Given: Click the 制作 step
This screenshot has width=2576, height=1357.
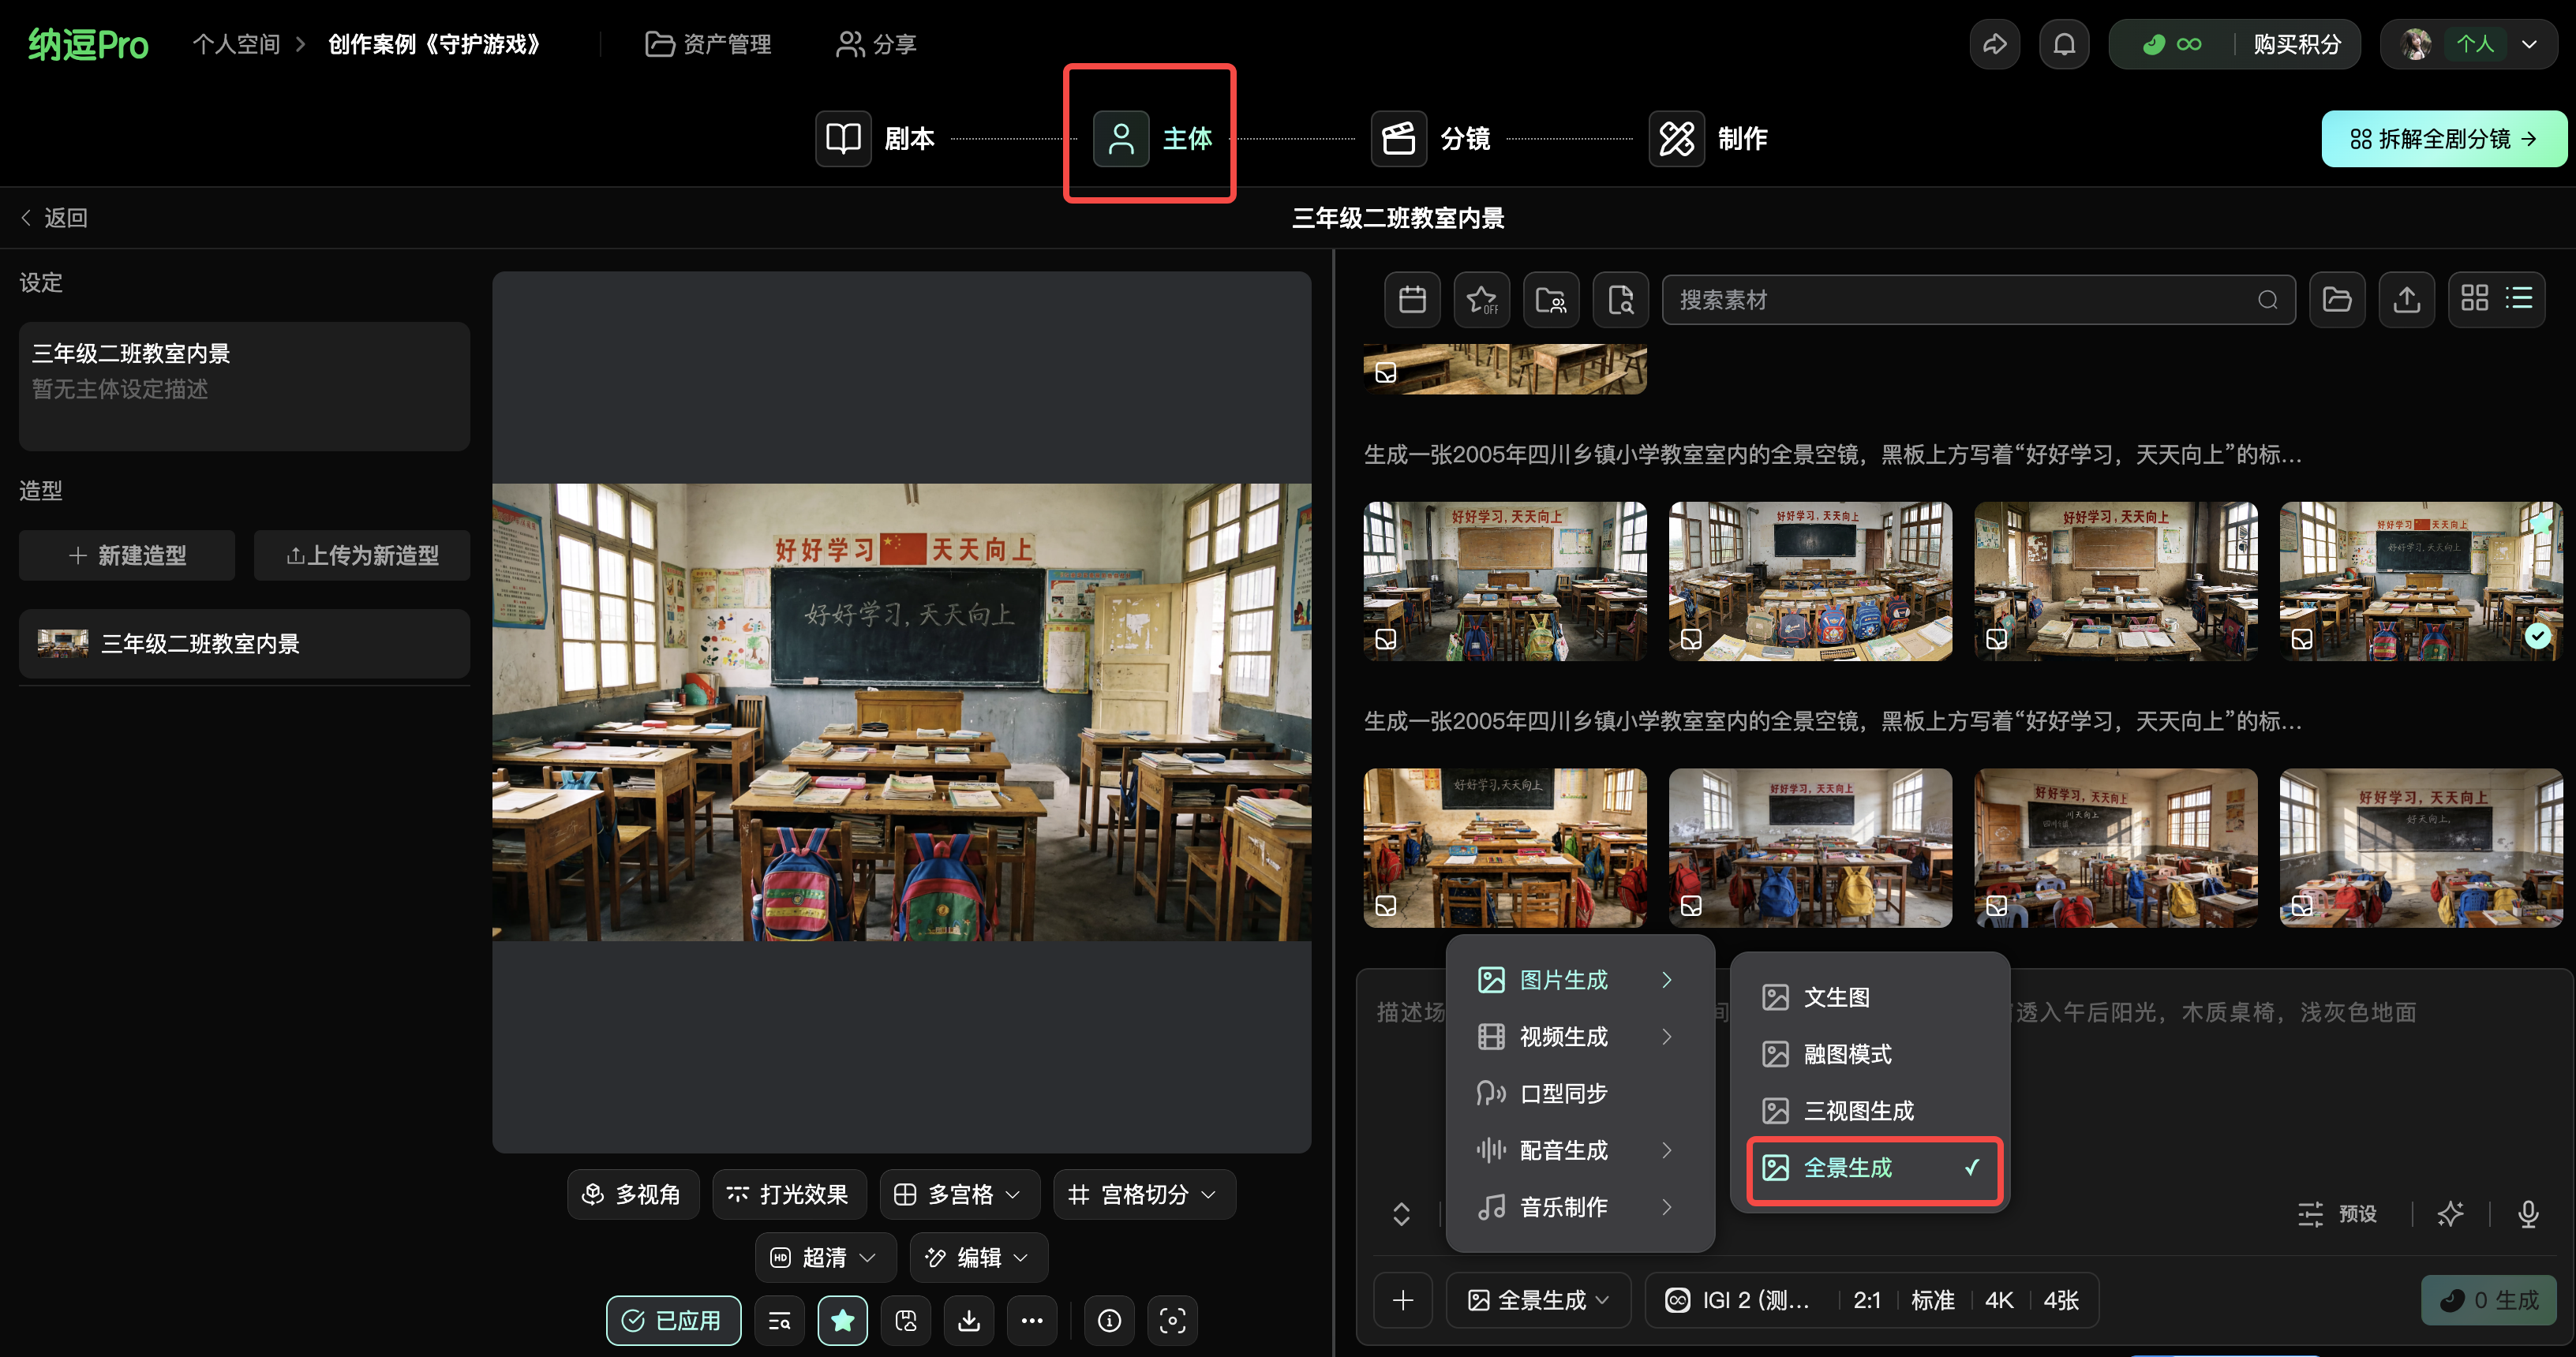Looking at the screenshot, I should click(1708, 138).
